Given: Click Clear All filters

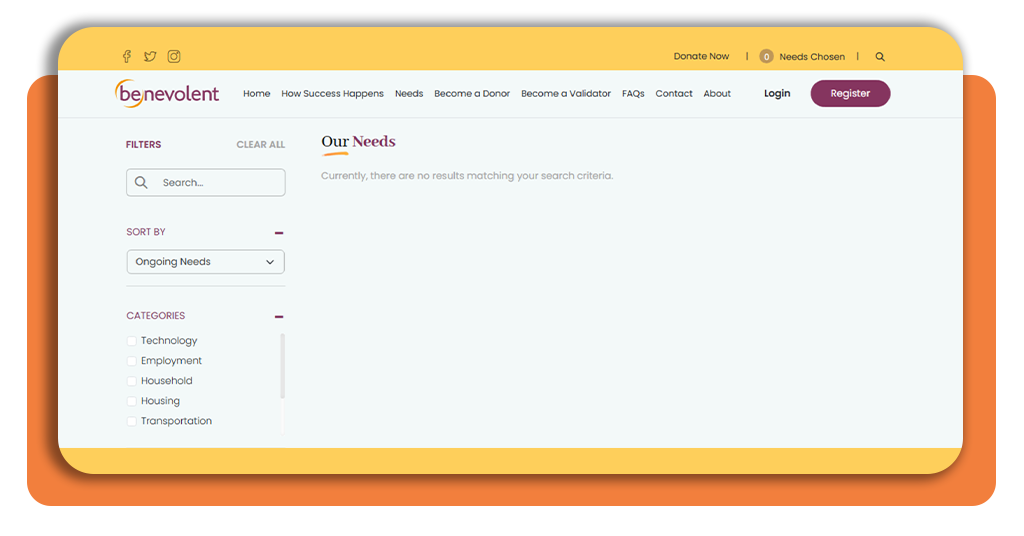Looking at the screenshot, I should [x=261, y=144].
